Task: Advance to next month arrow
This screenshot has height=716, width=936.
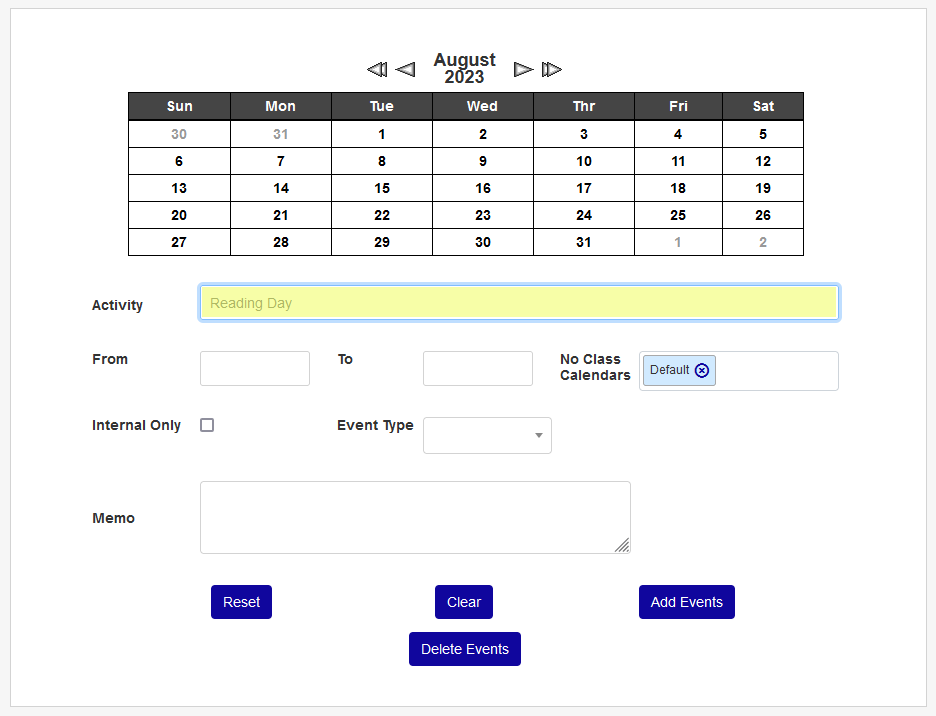Action: [x=523, y=69]
